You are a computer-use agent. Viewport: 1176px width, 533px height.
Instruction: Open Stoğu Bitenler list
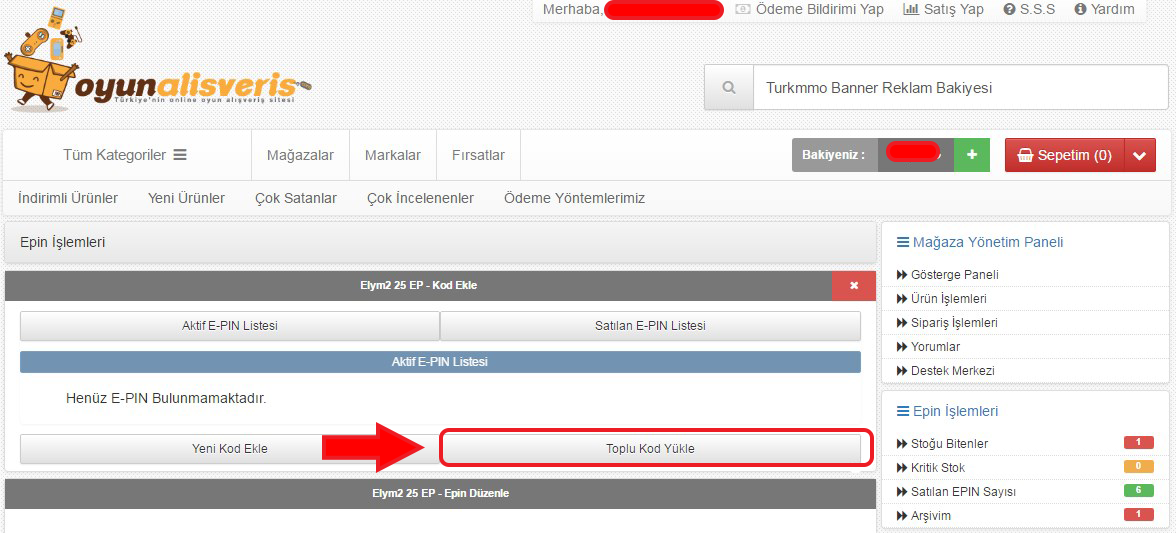click(x=943, y=444)
